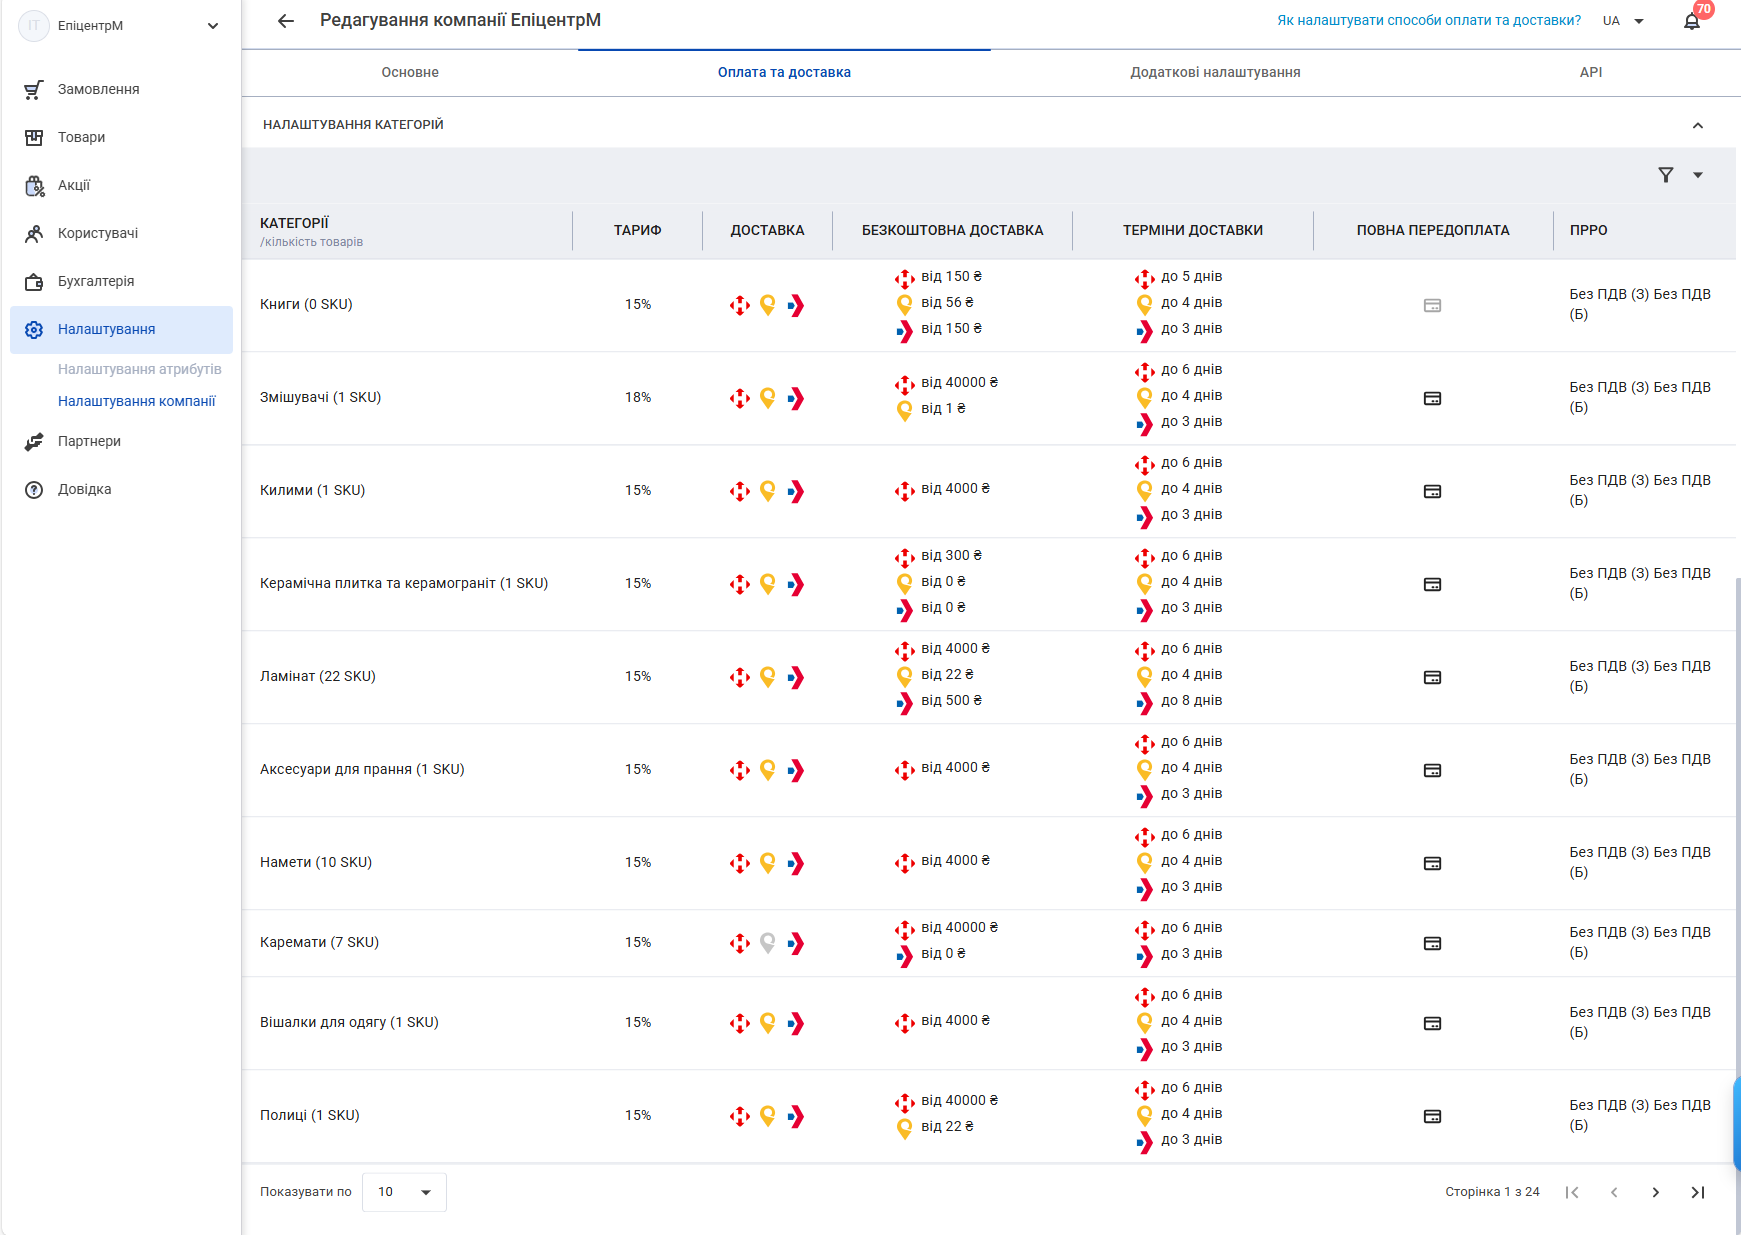Click 'від 56 ₴' in Книги row
This screenshot has height=1235, width=1741.
click(x=947, y=302)
